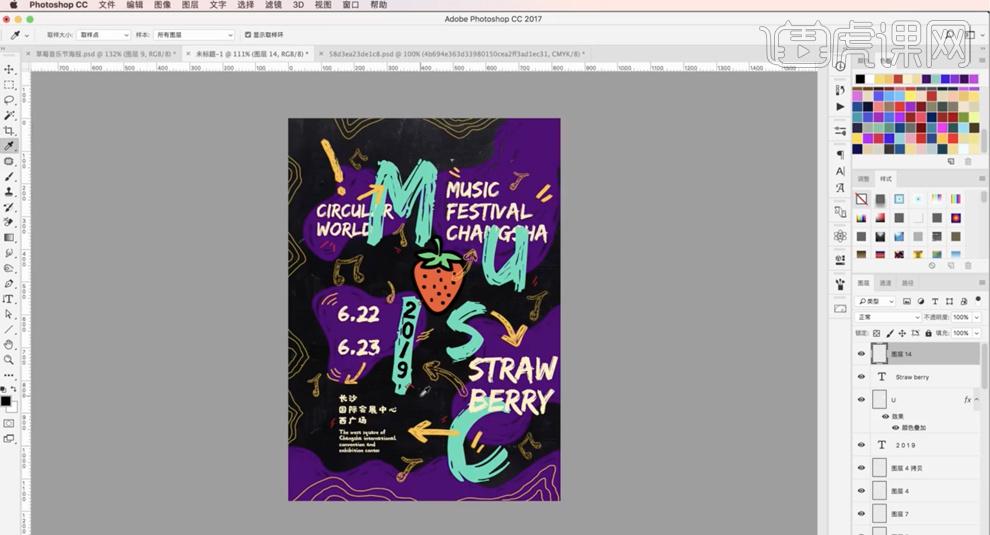Select the Zoom tool in the toolbox
The height and width of the screenshot is (535, 990).
(x=9, y=359)
